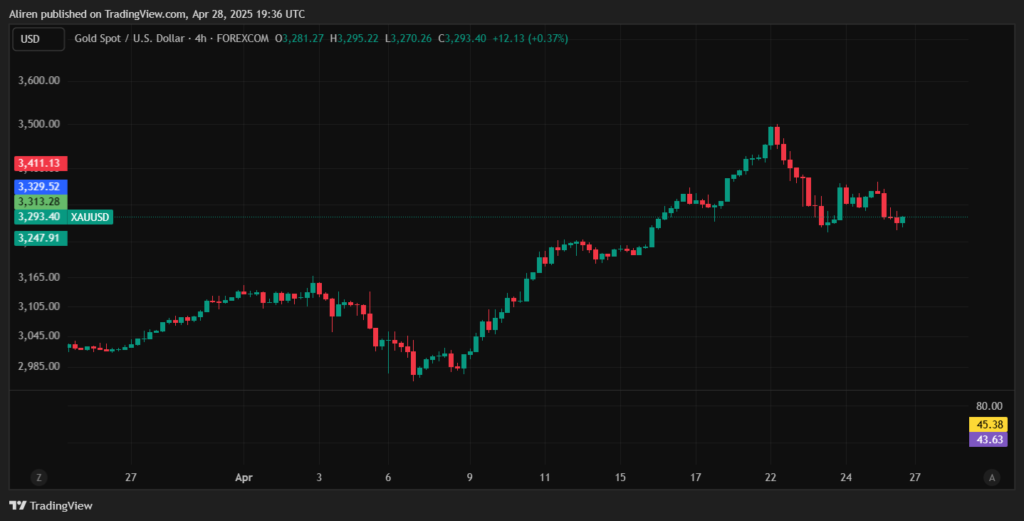This screenshot has height=521, width=1024.
Task: Click the Gold Spot / U.S. Dollar title
Action: coord(129,39)
